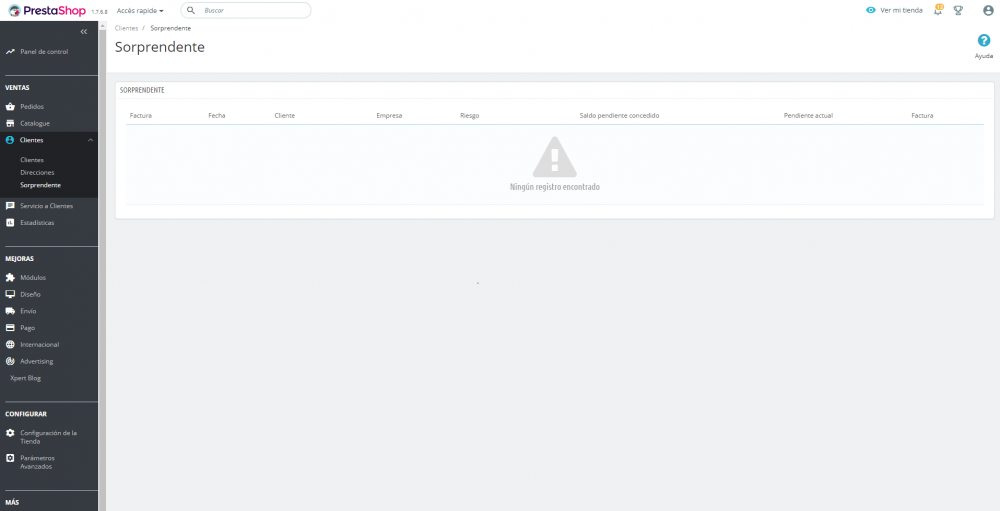Click the trophy icon in header
Viewport: 1000px width, 511px height.
[x=958, y=10]
